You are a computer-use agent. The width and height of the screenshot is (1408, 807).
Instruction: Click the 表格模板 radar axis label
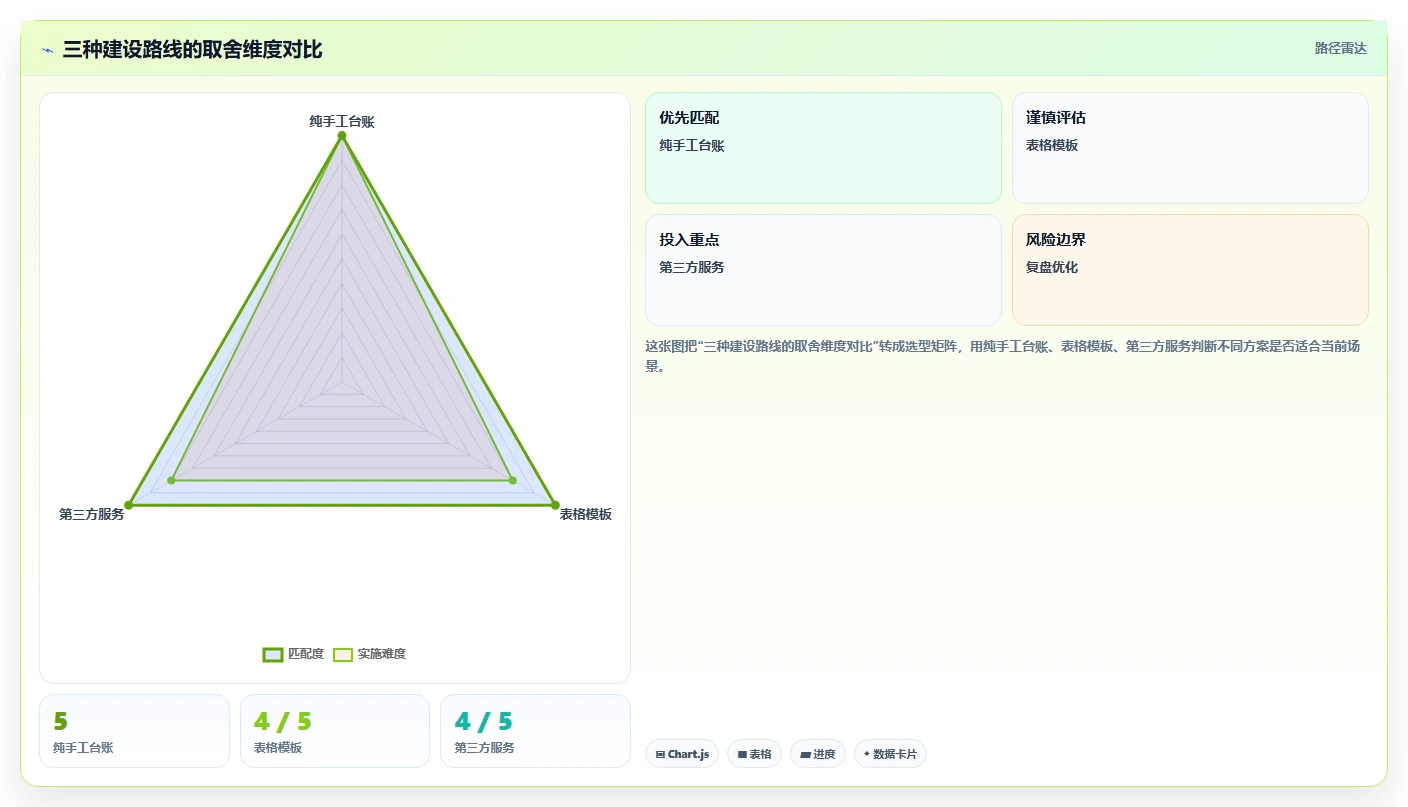[585, 514]
